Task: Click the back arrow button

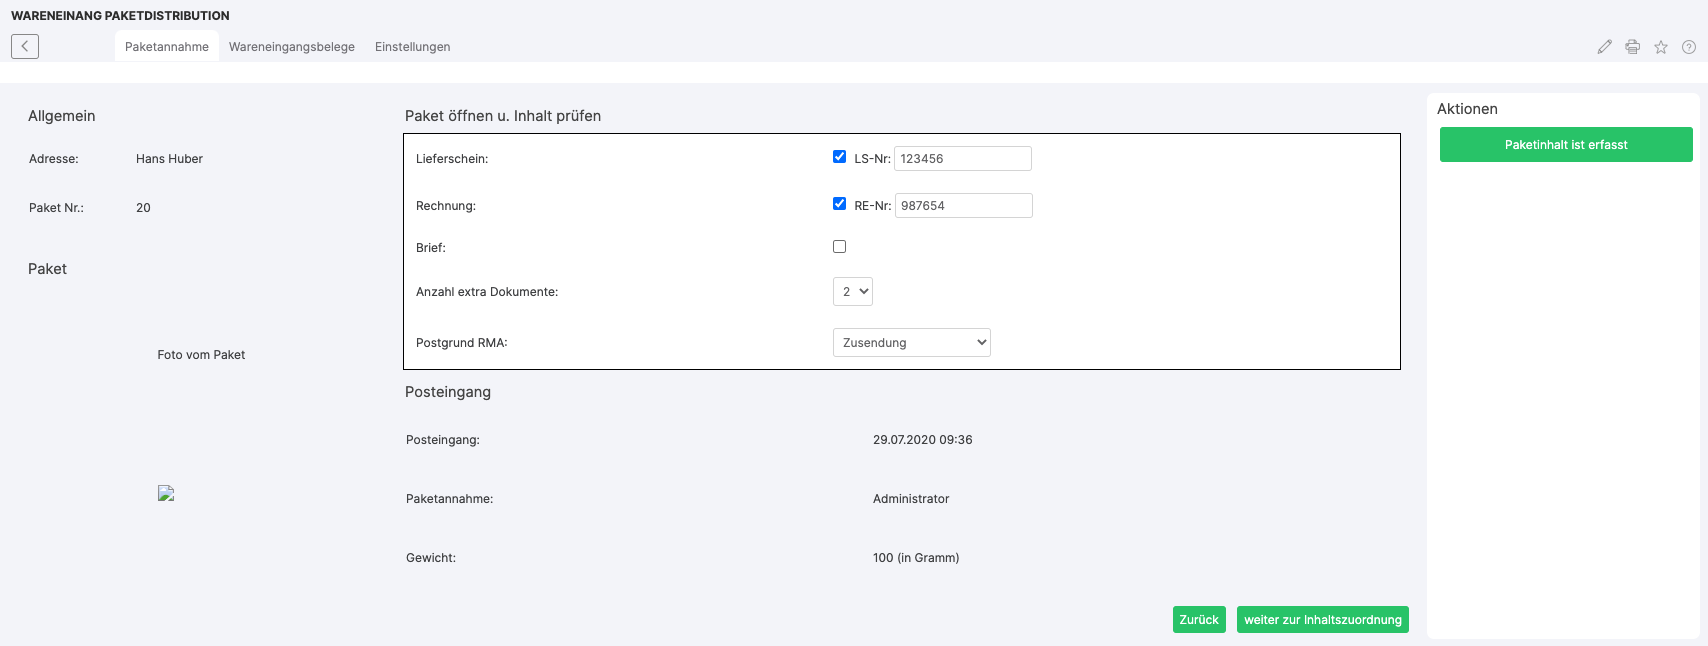Action: pos(25,46)
